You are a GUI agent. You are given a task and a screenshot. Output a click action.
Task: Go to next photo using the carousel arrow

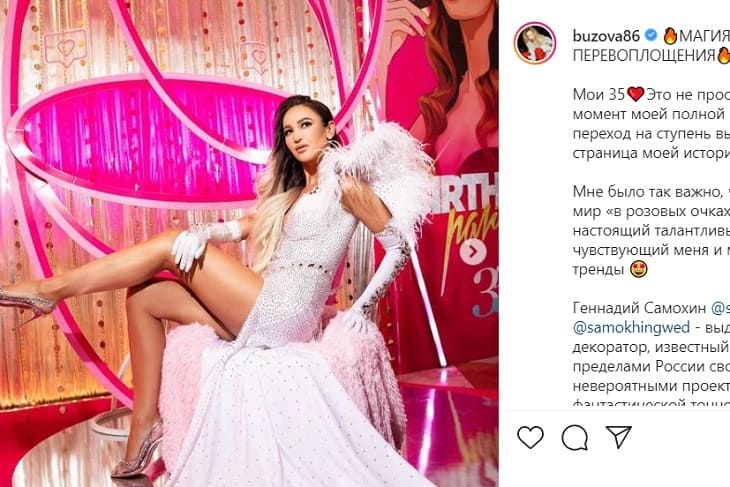[x=473, y=252]
